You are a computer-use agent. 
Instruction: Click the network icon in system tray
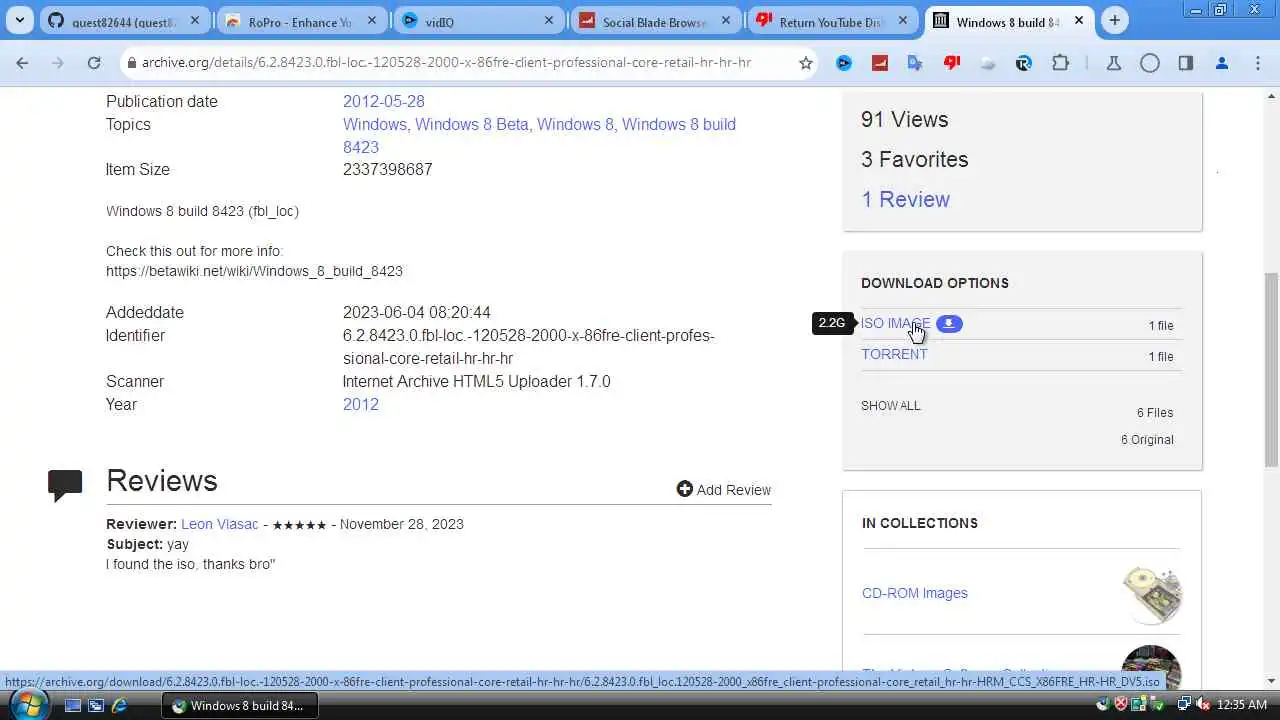(x=1184, y=705)
